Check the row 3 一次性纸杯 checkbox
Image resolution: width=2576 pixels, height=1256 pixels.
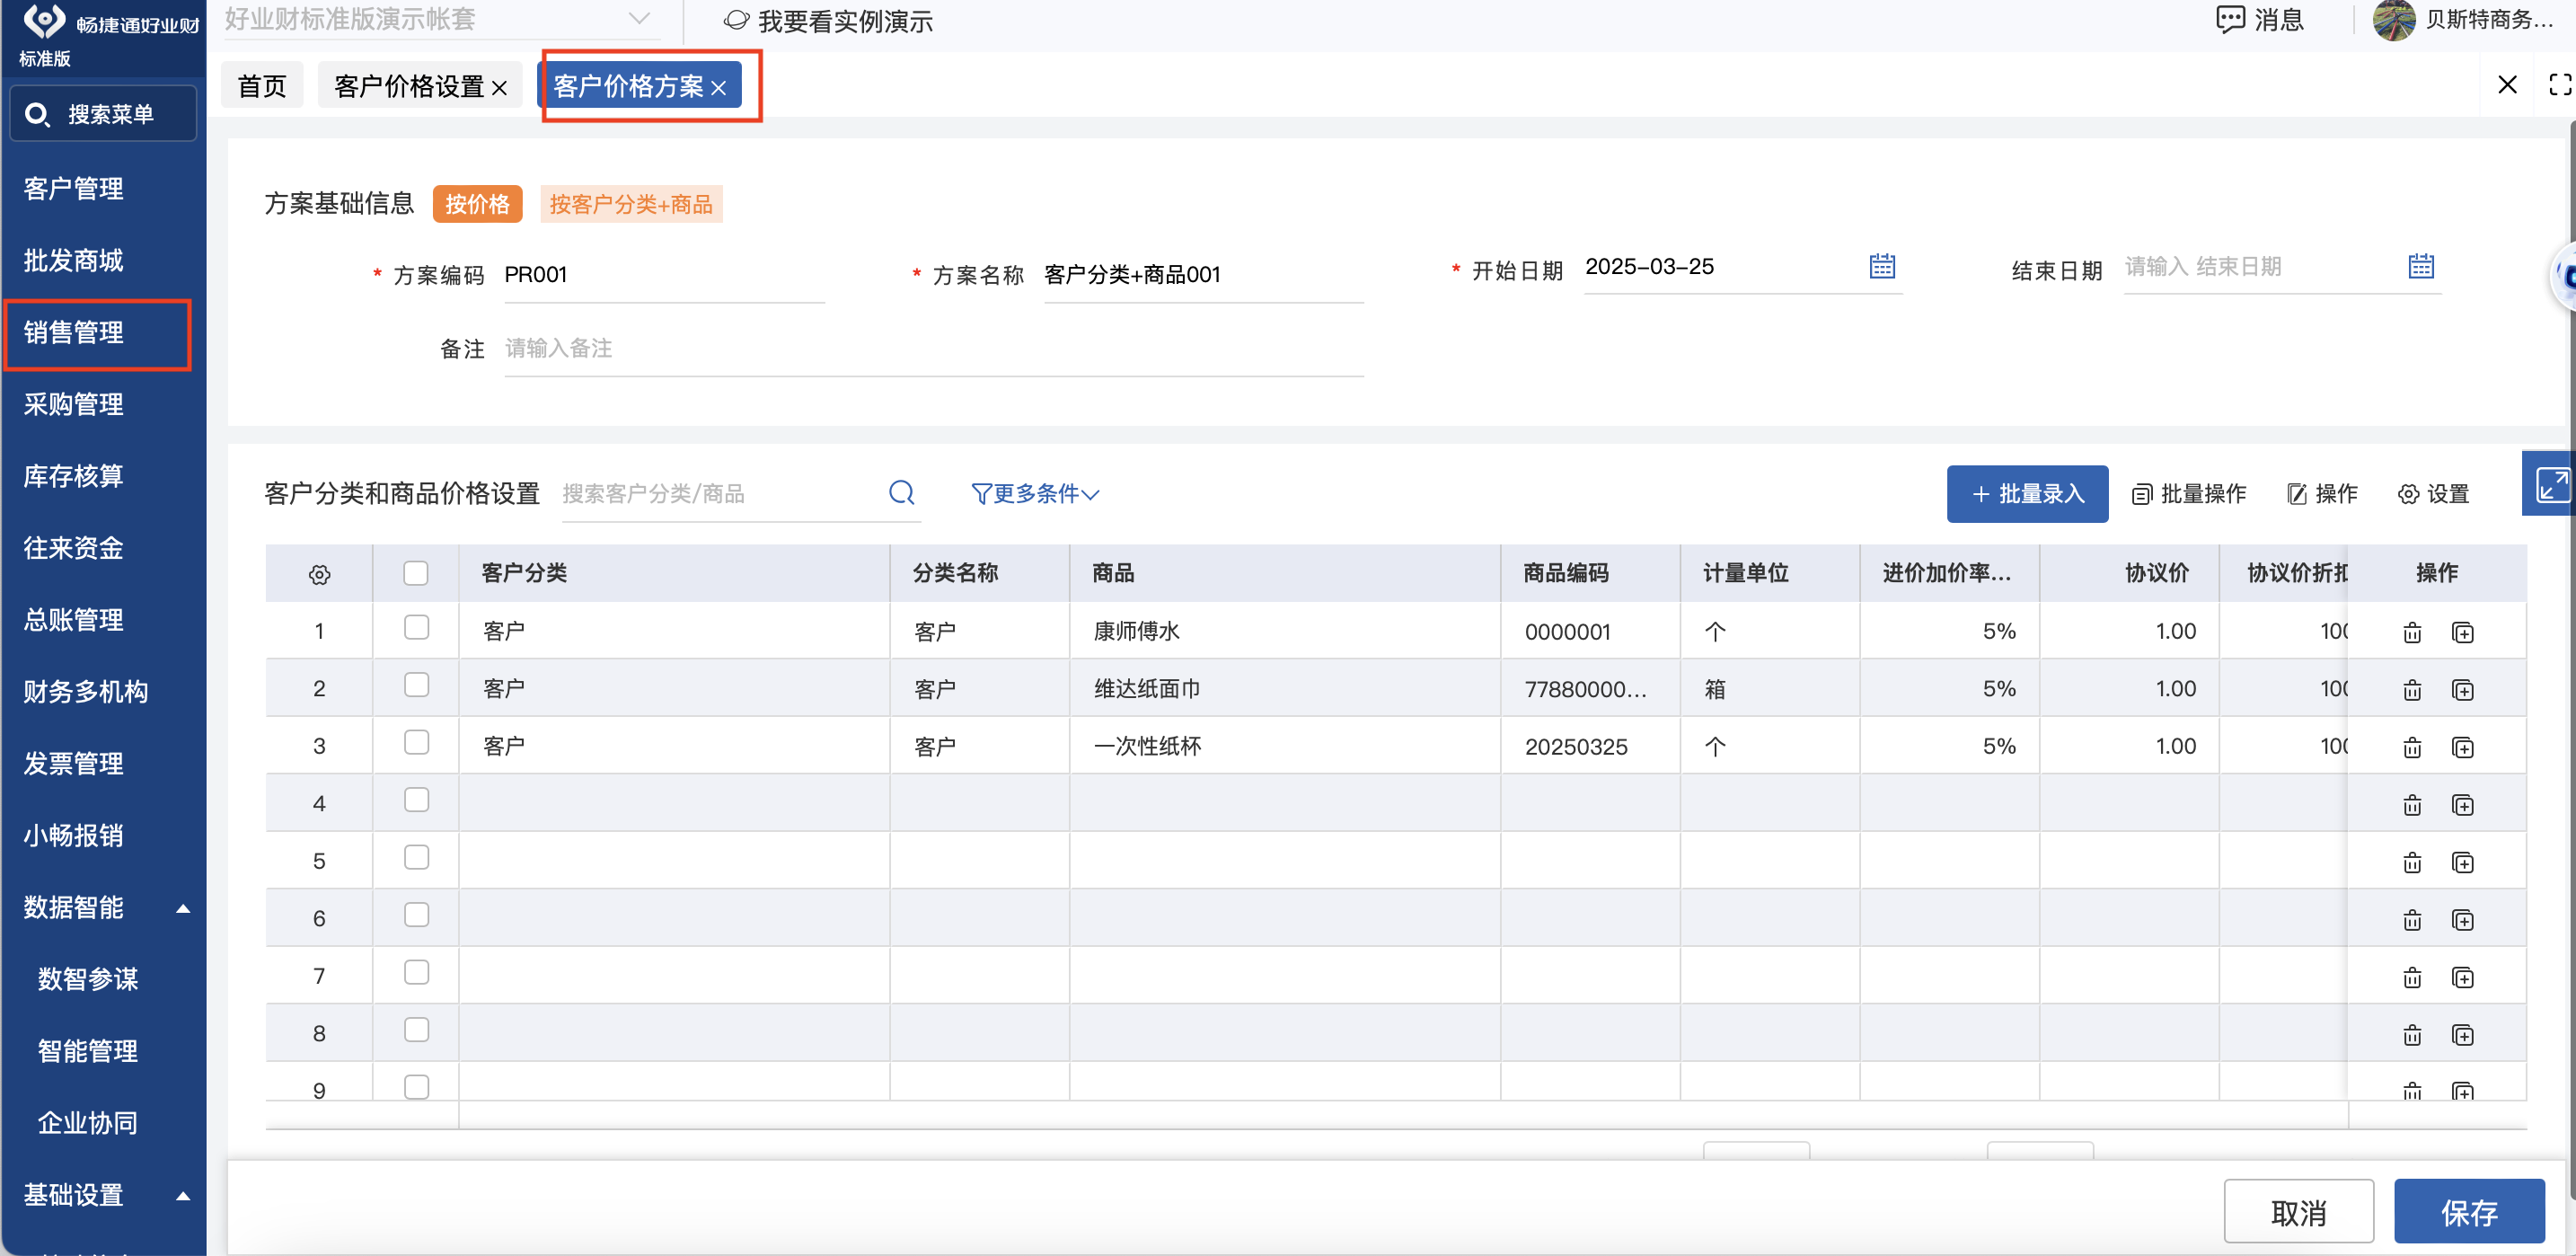coord(416,743)
